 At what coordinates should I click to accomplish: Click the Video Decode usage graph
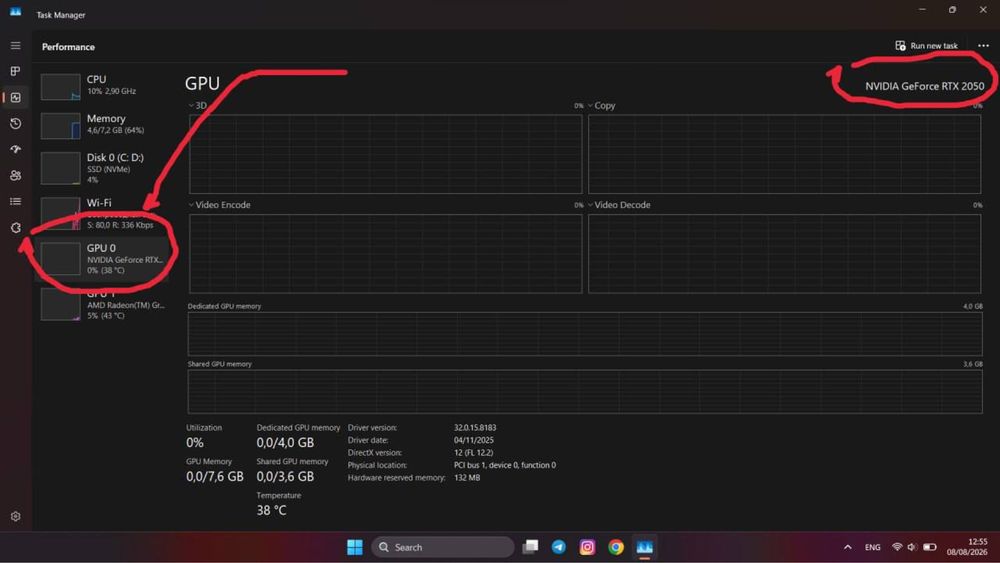[784, 254]
